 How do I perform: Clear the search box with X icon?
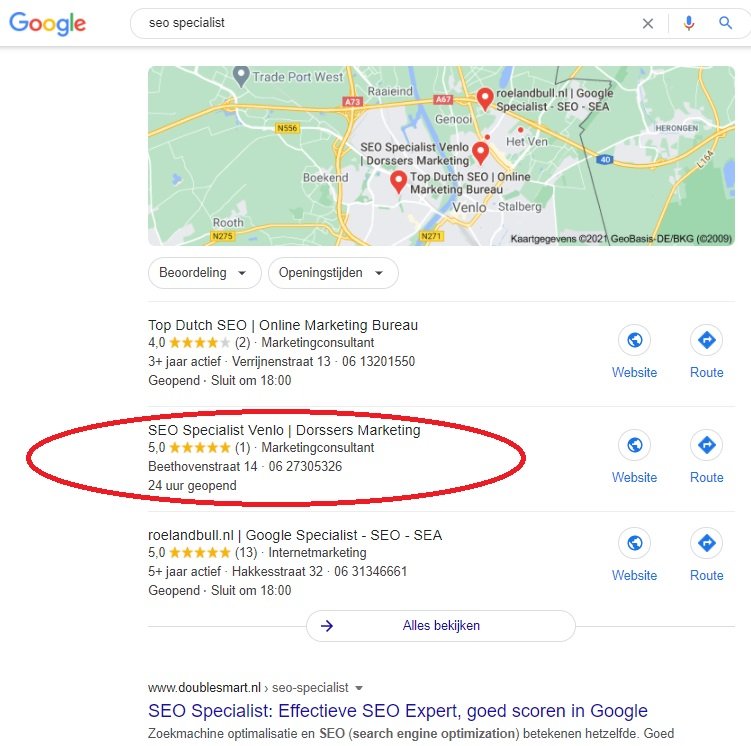pyautogui.click(x=648, y=23)
